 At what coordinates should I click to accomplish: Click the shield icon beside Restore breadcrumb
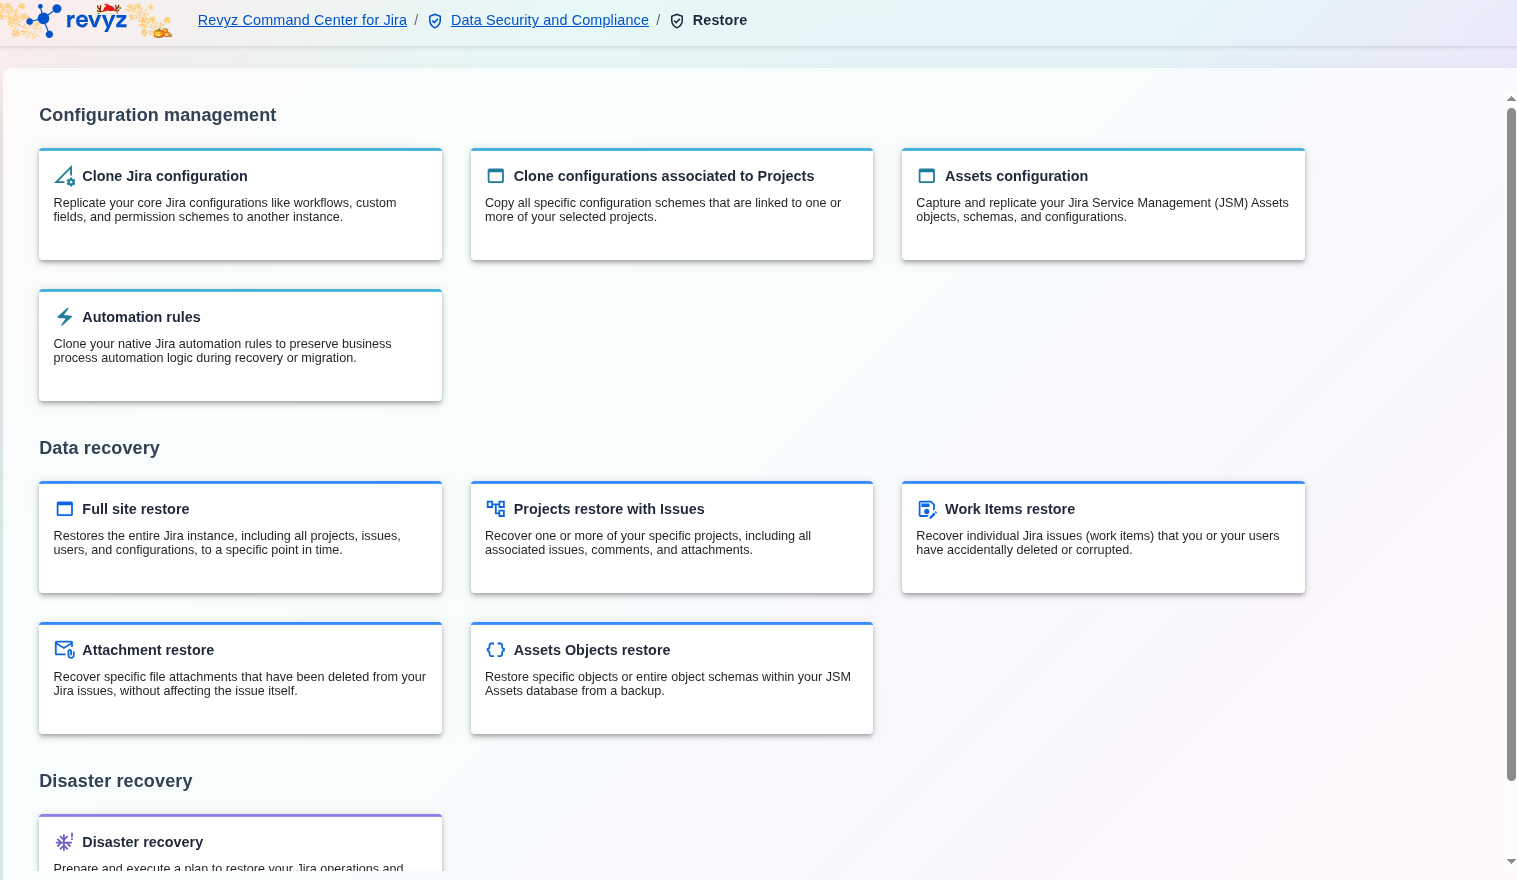(x=677, y=21)
